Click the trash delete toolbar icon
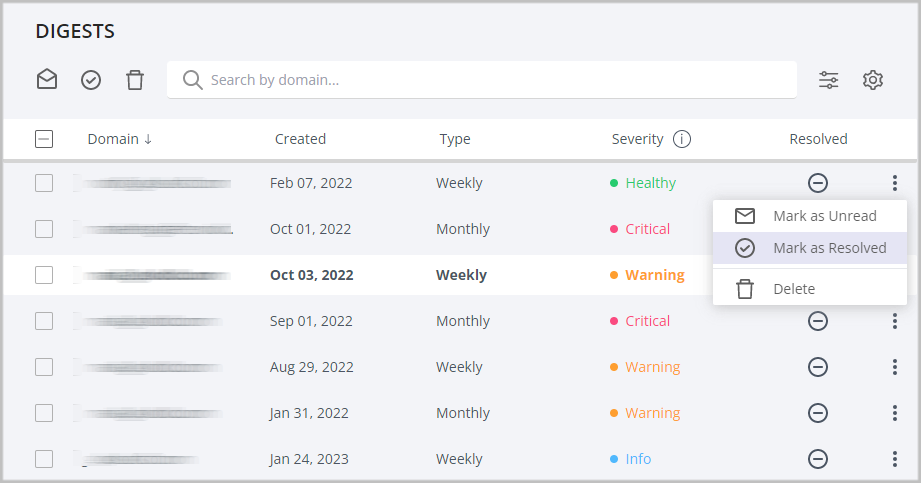The height and width of the screenshot is (483, 921). tap(135, 80)
